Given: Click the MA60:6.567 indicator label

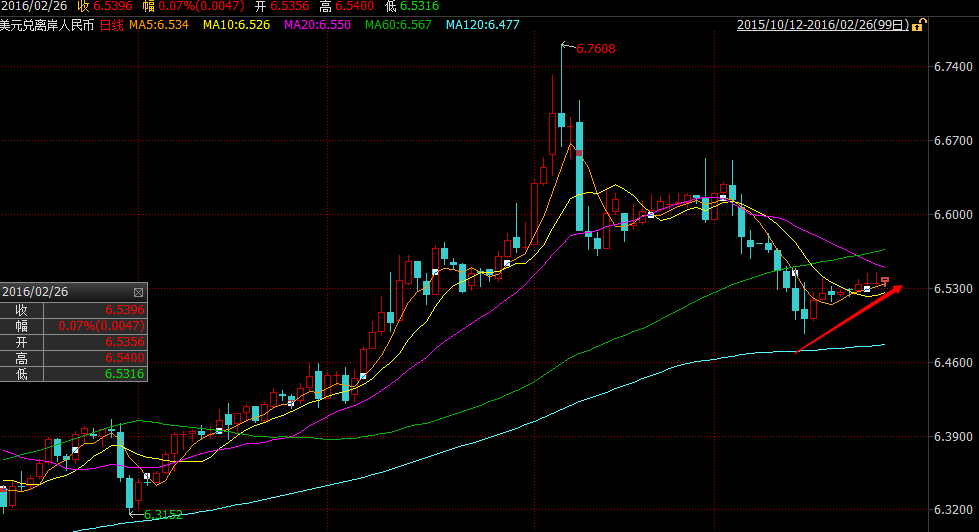Looking at the screenshot, I should pyautogui.click(x=398, y=25).
